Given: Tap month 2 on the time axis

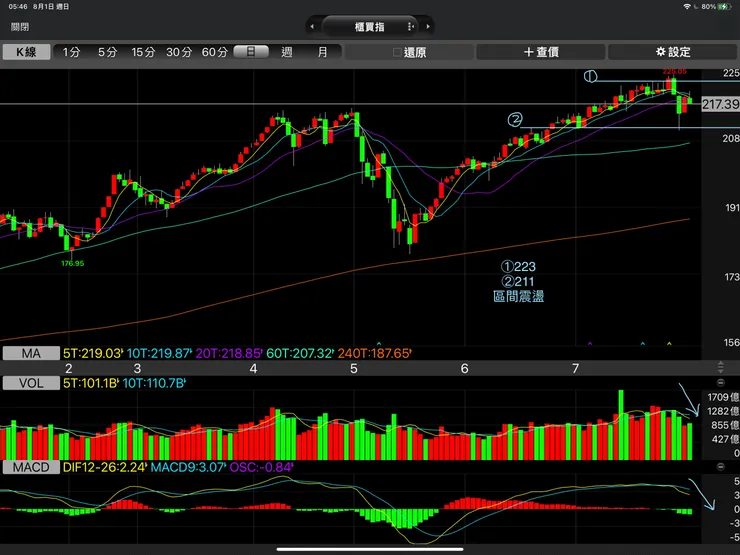Looking at the screenshot, I should (x=69, y=369).
